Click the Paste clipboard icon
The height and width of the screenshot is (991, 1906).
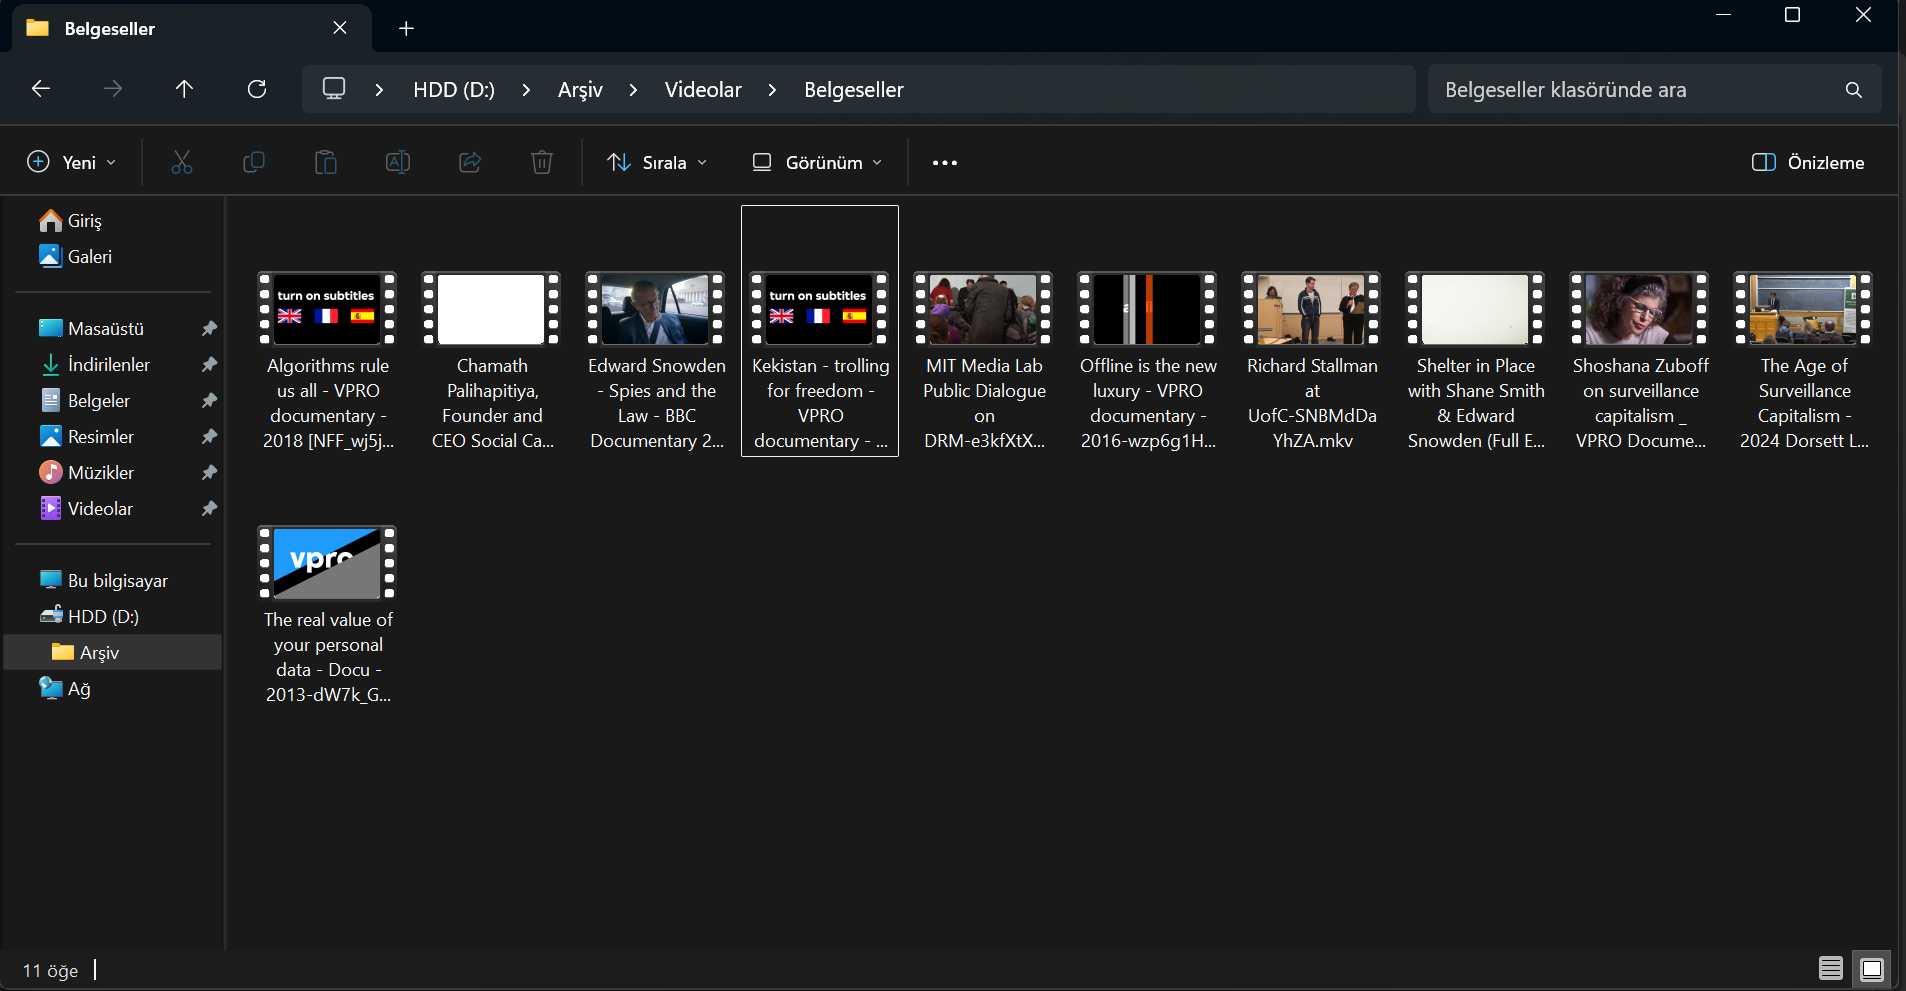326,162
